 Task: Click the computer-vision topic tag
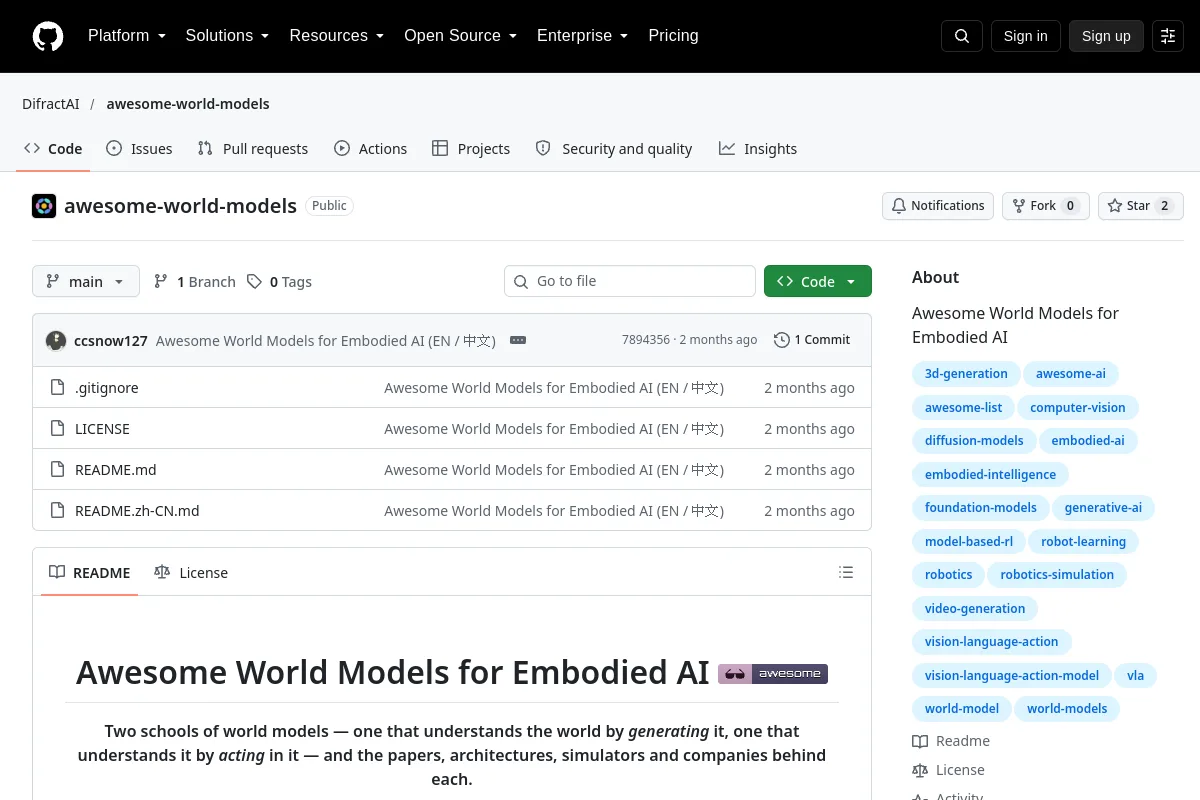1078,408
